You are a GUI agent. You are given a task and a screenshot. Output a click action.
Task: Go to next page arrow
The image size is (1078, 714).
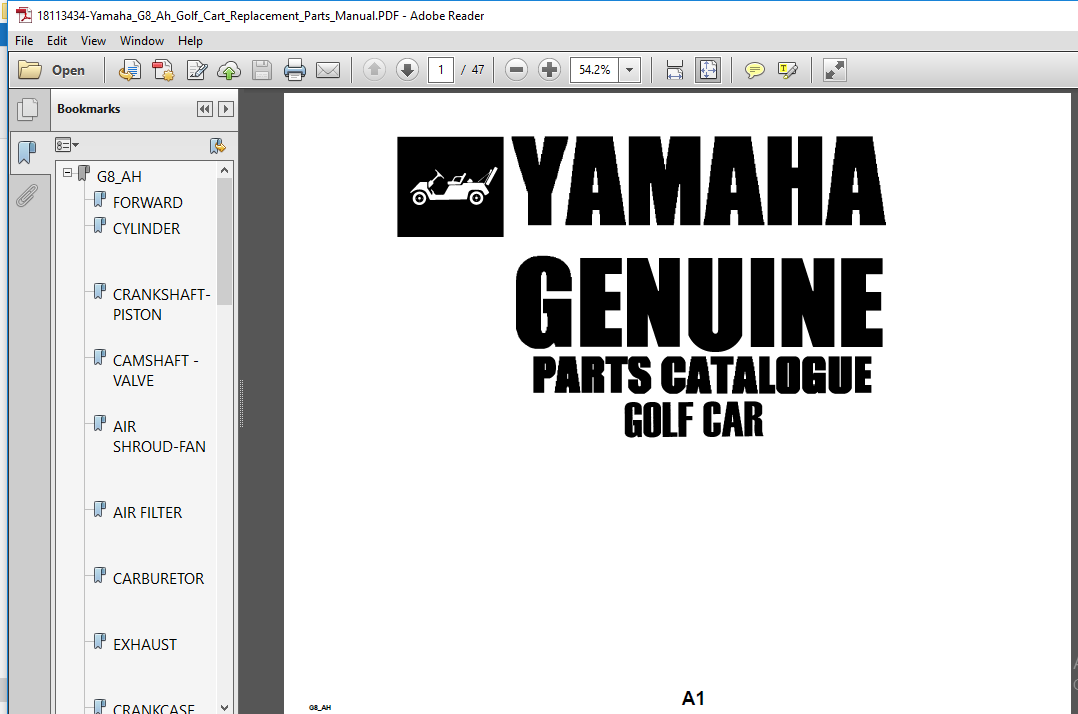point(407,69)
